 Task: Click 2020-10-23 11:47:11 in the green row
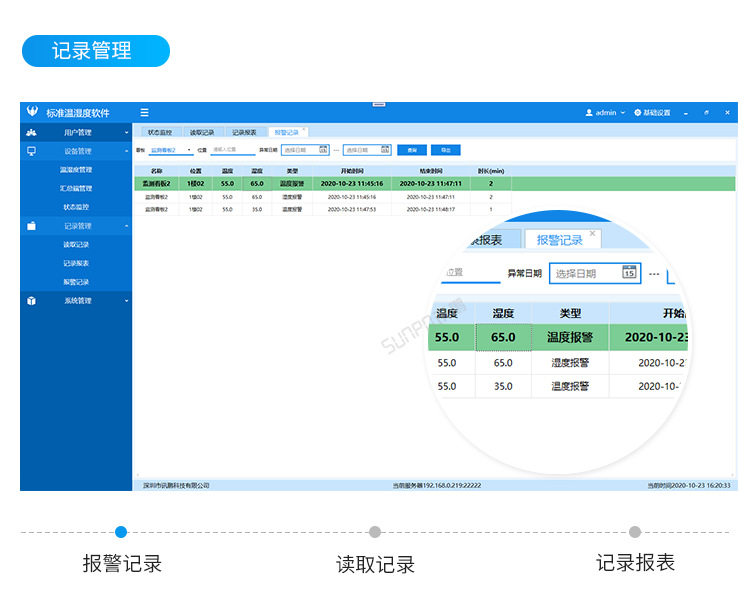[x=431, y=184]
